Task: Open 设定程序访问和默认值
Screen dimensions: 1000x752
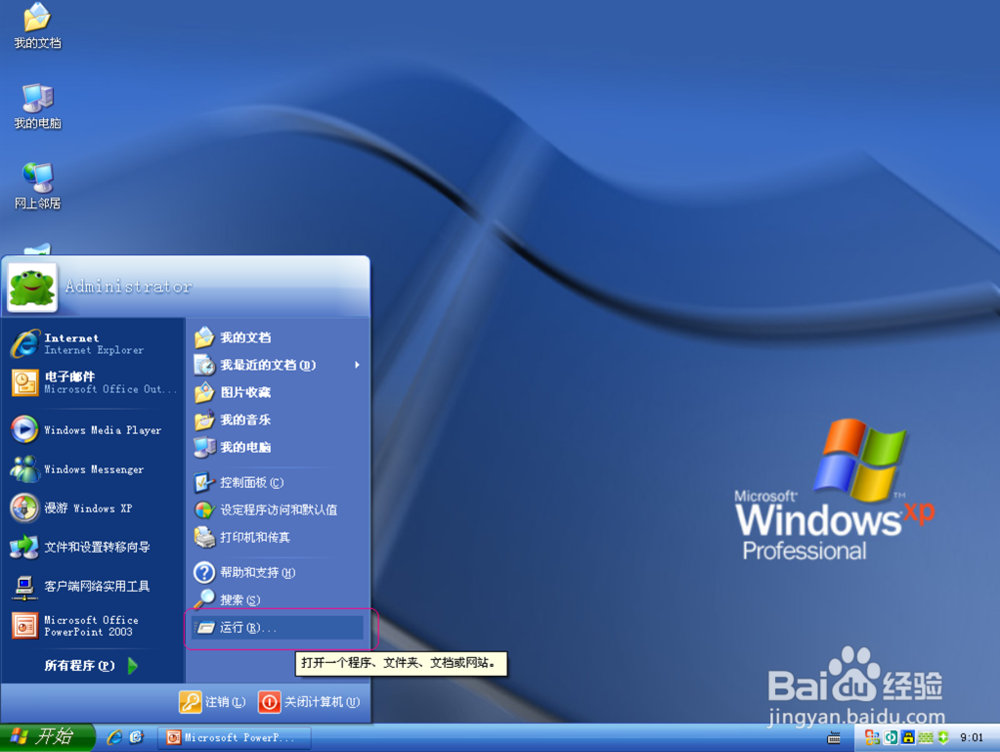Action: [x=277, y=510]
